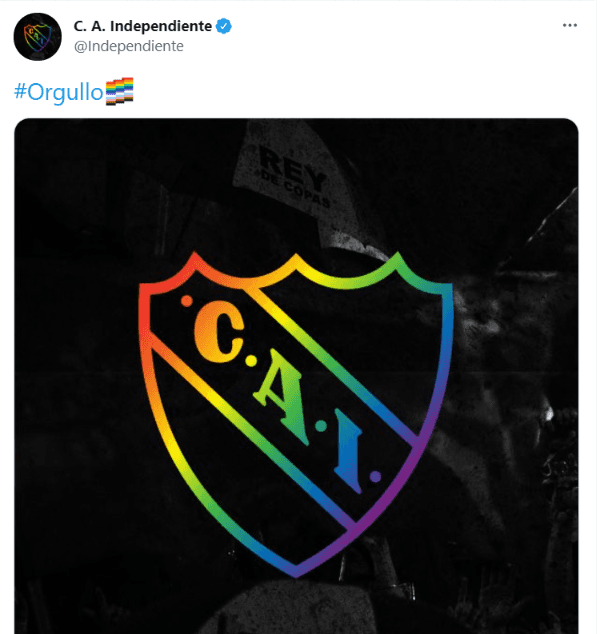Click the green right peak of the shield
Image resolution: width=600 pixels, height=634 pixels.
click(x=397, y=260)
